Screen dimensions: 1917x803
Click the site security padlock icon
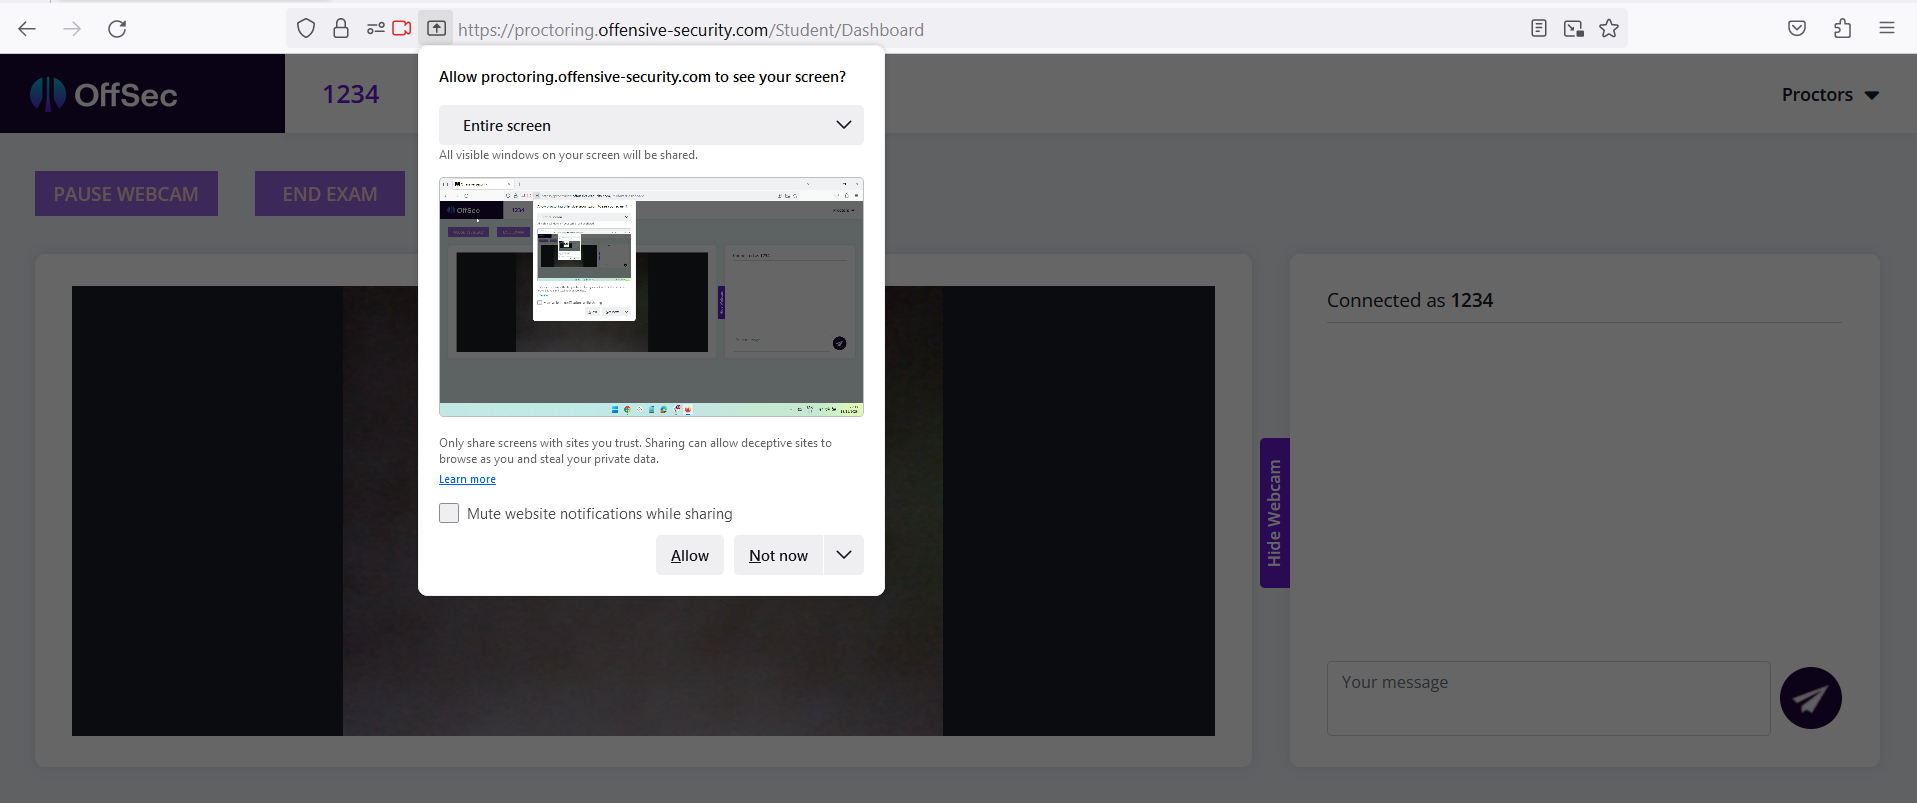(341, 29)
